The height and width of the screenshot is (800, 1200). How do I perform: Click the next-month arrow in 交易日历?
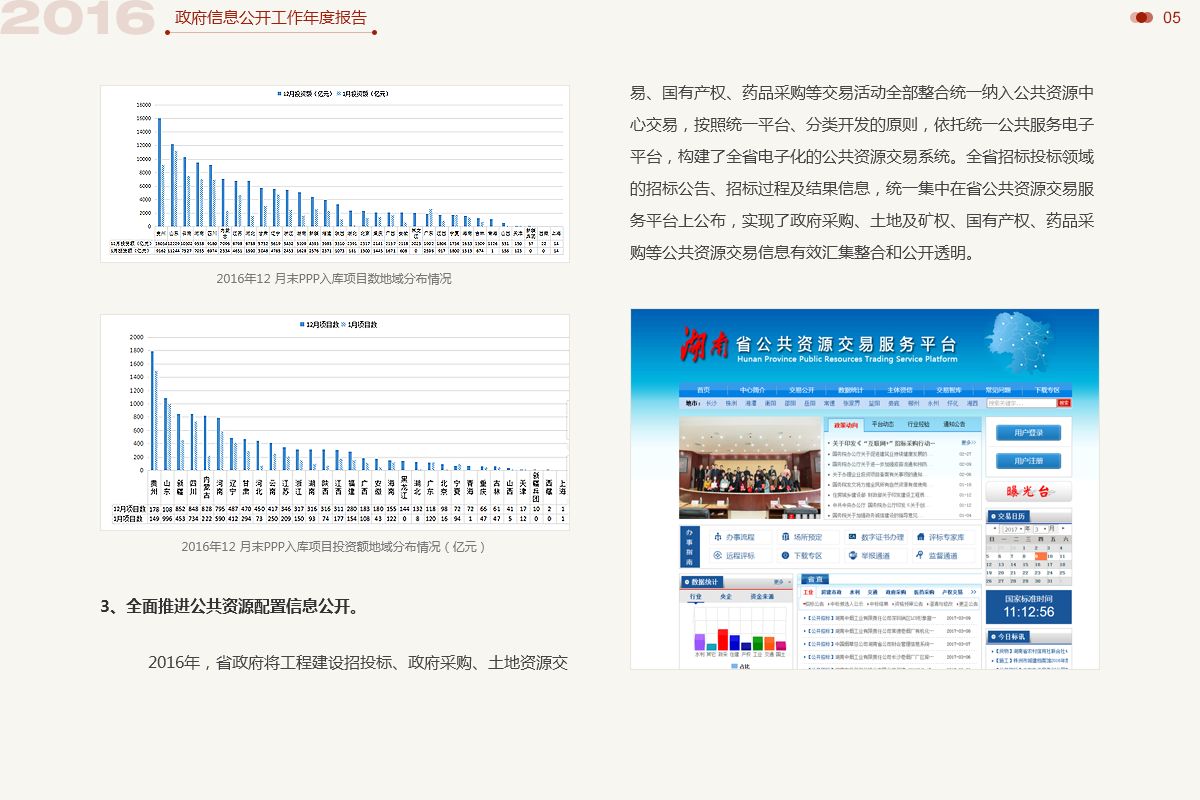pos(1063,528)
